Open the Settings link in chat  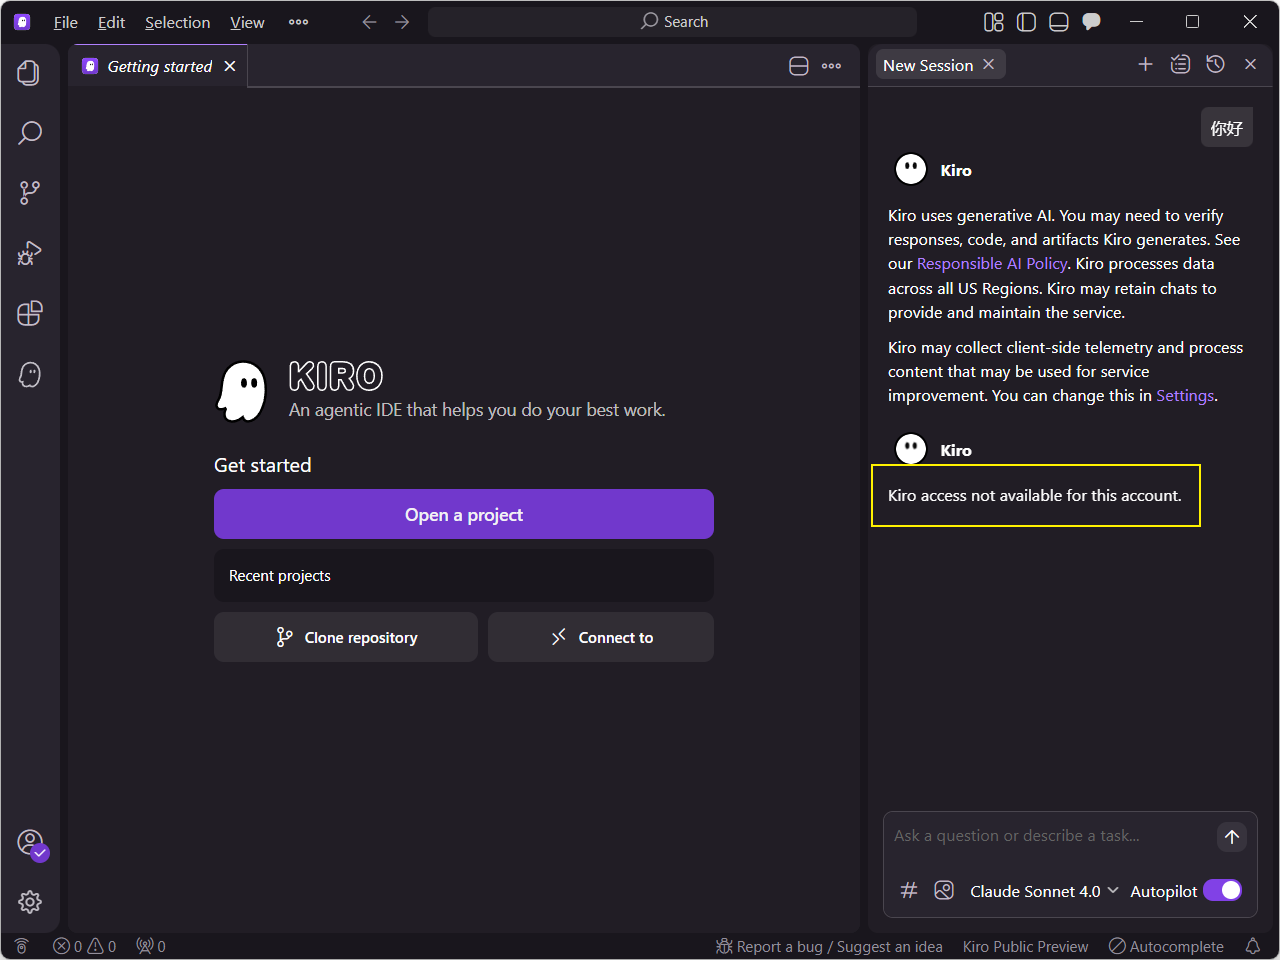tap(1185, 396)
